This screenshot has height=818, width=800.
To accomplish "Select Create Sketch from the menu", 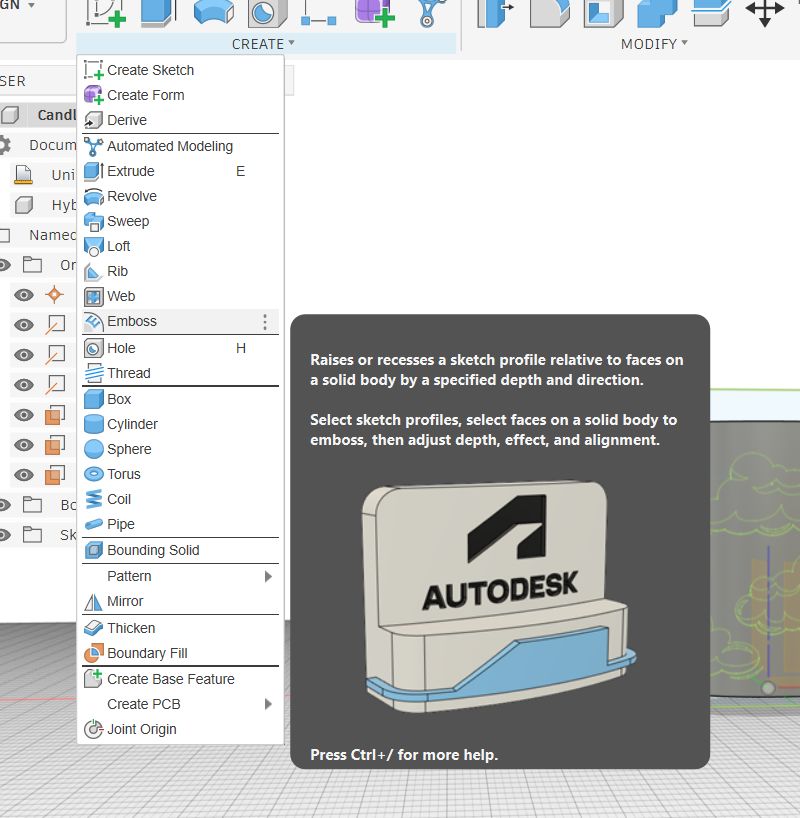I will pos(180,70).
